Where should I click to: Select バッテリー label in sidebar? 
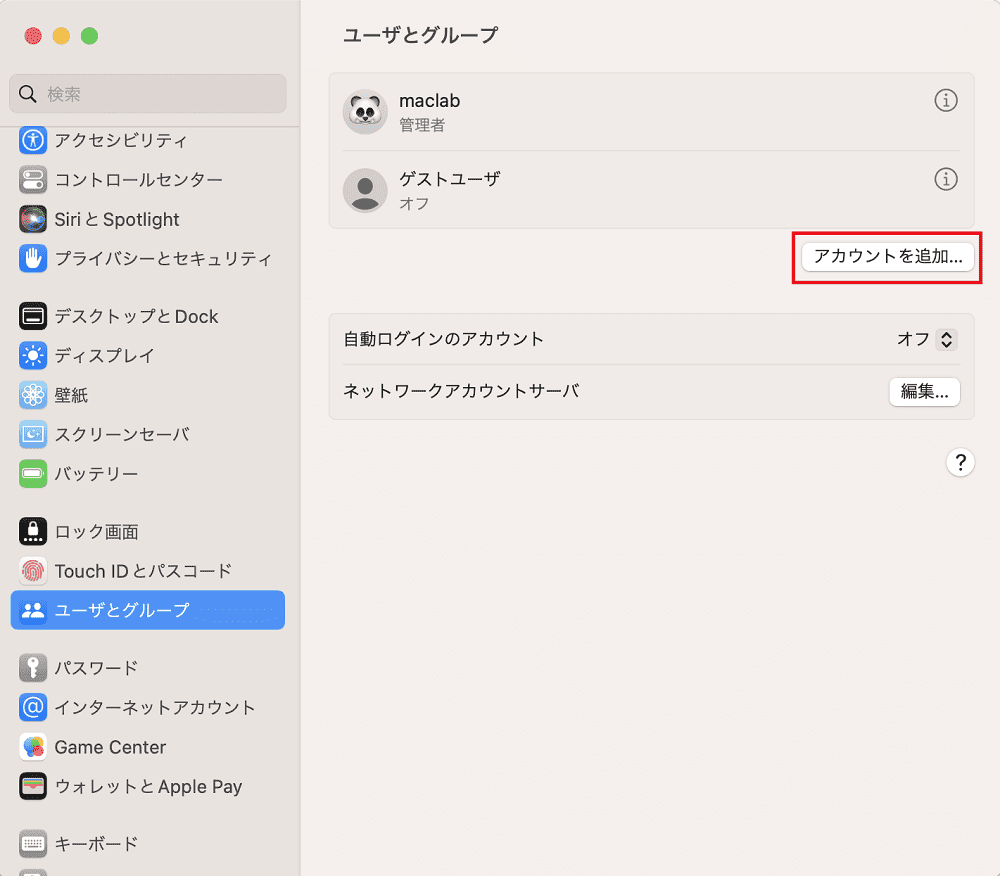tap(96, 474)
